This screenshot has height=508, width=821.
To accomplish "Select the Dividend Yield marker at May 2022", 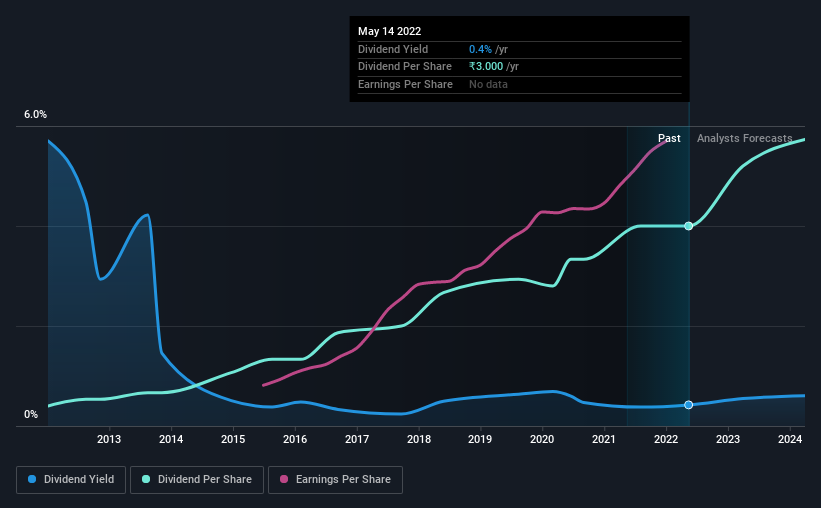I will pos(689,405).
